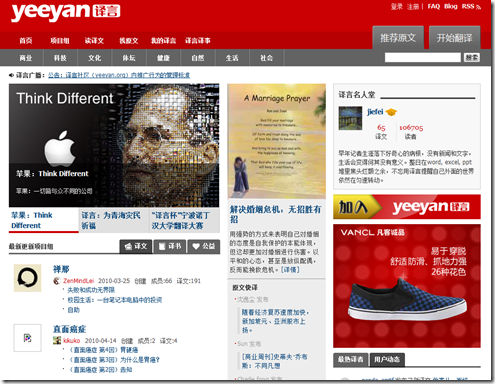The width and height of the screenshot is (495, 384).
Task: Click the 开始翻译 button
Action: (x=455, y=38)
